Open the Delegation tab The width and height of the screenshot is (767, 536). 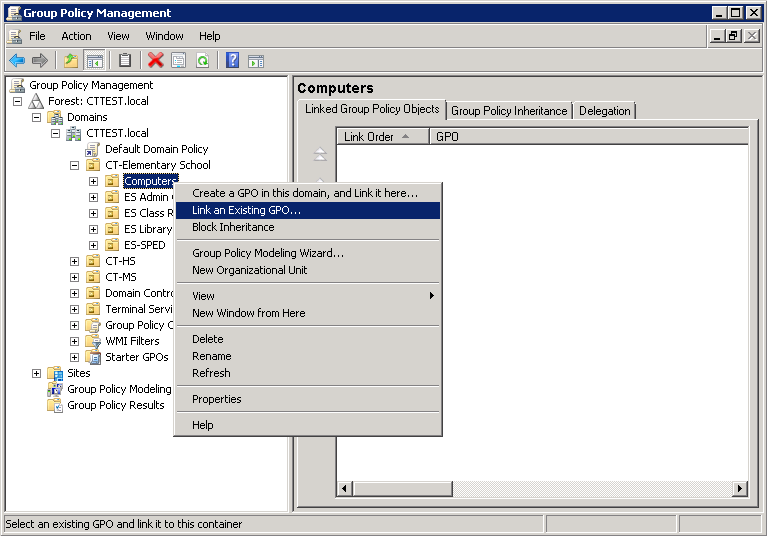pos(604,111)
